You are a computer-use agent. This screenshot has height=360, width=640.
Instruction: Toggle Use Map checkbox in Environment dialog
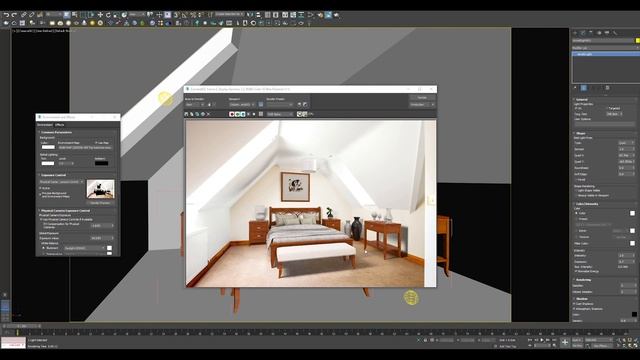point(96,143)
